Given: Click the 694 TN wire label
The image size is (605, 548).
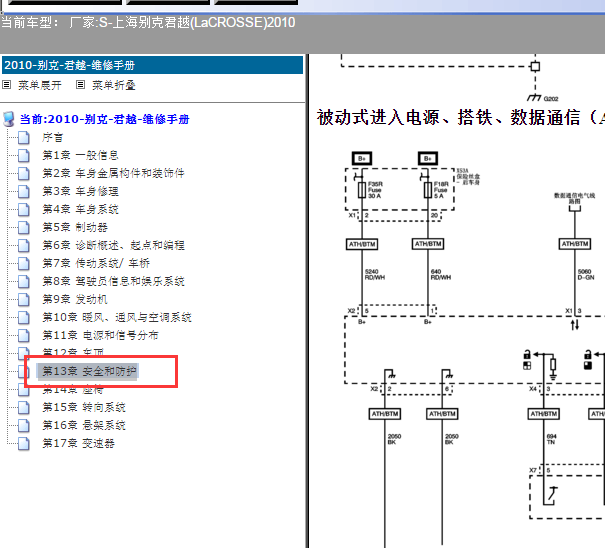Looking at the screenshot, I should [551, 439].
